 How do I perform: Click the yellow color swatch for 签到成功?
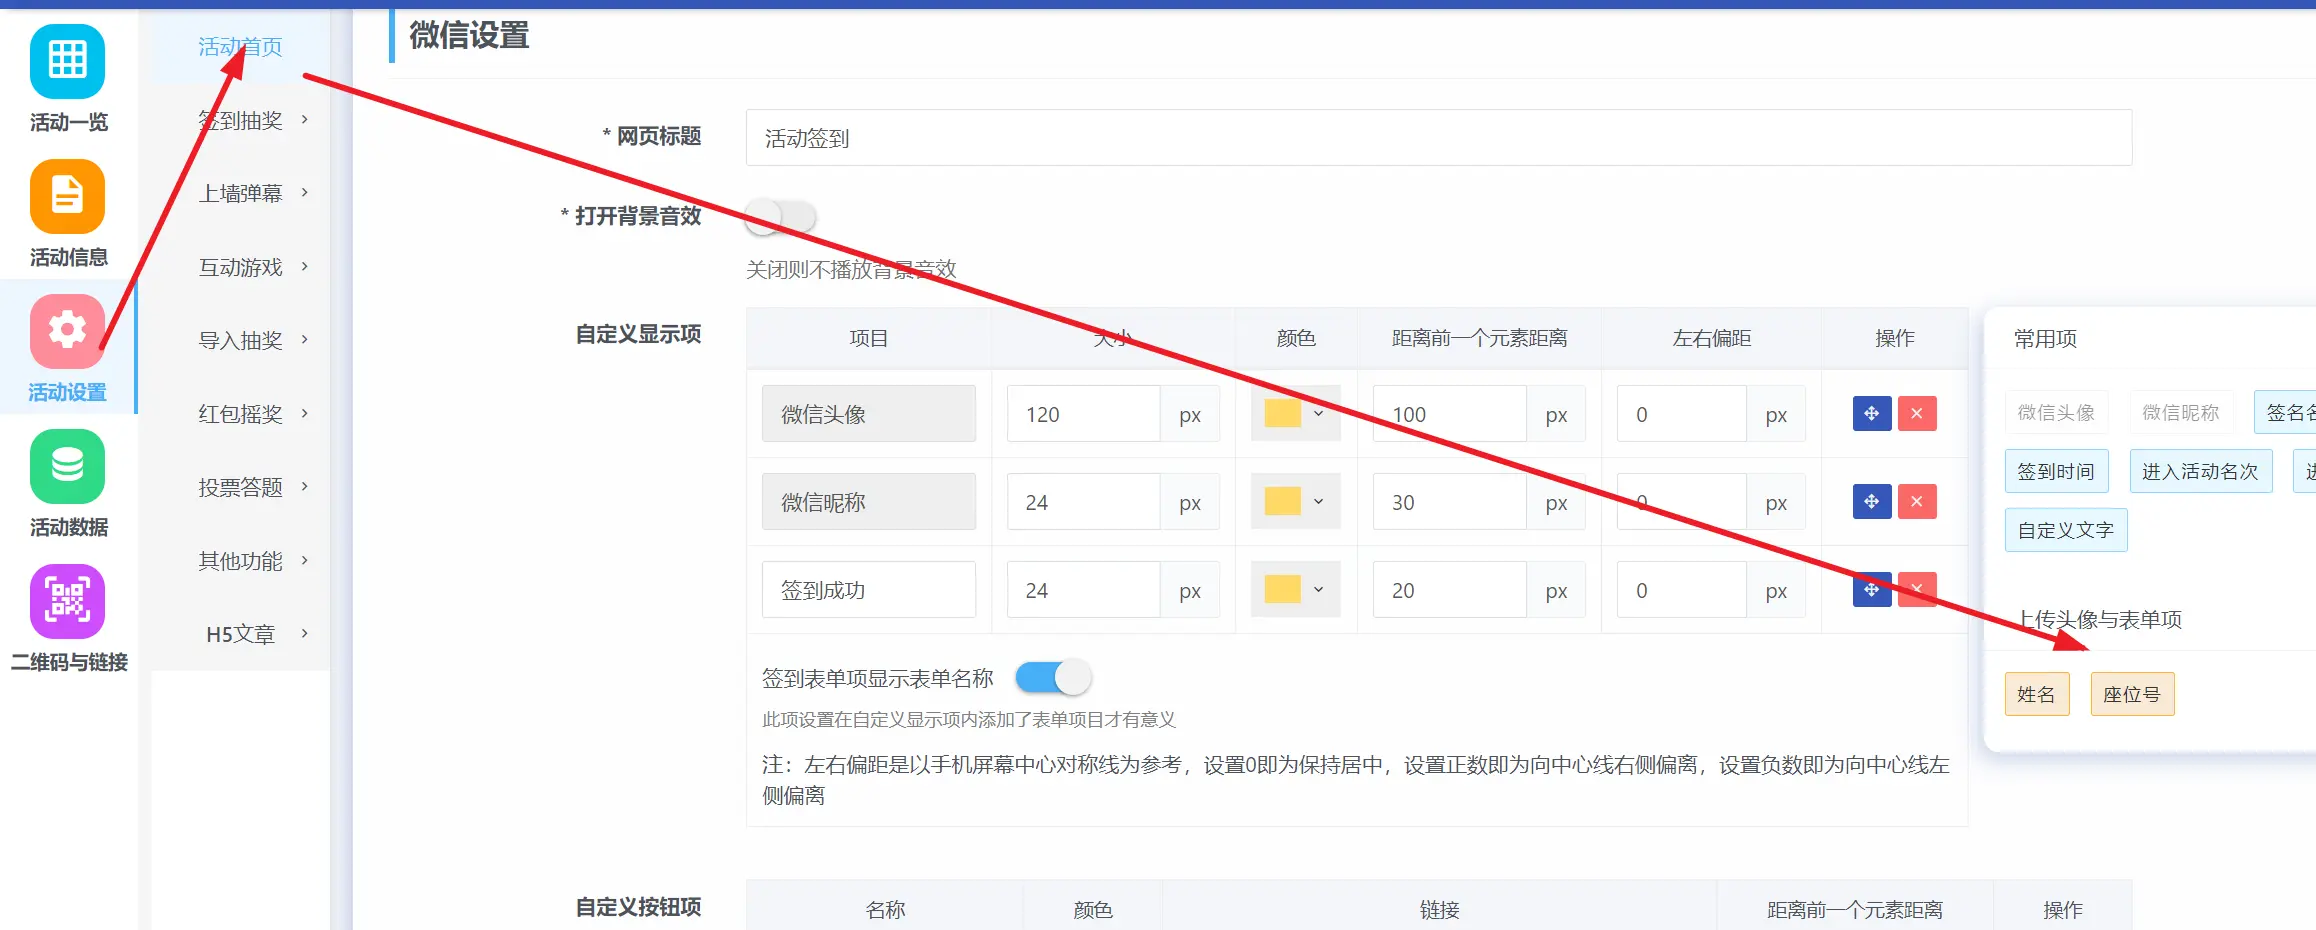[1283, 590]
